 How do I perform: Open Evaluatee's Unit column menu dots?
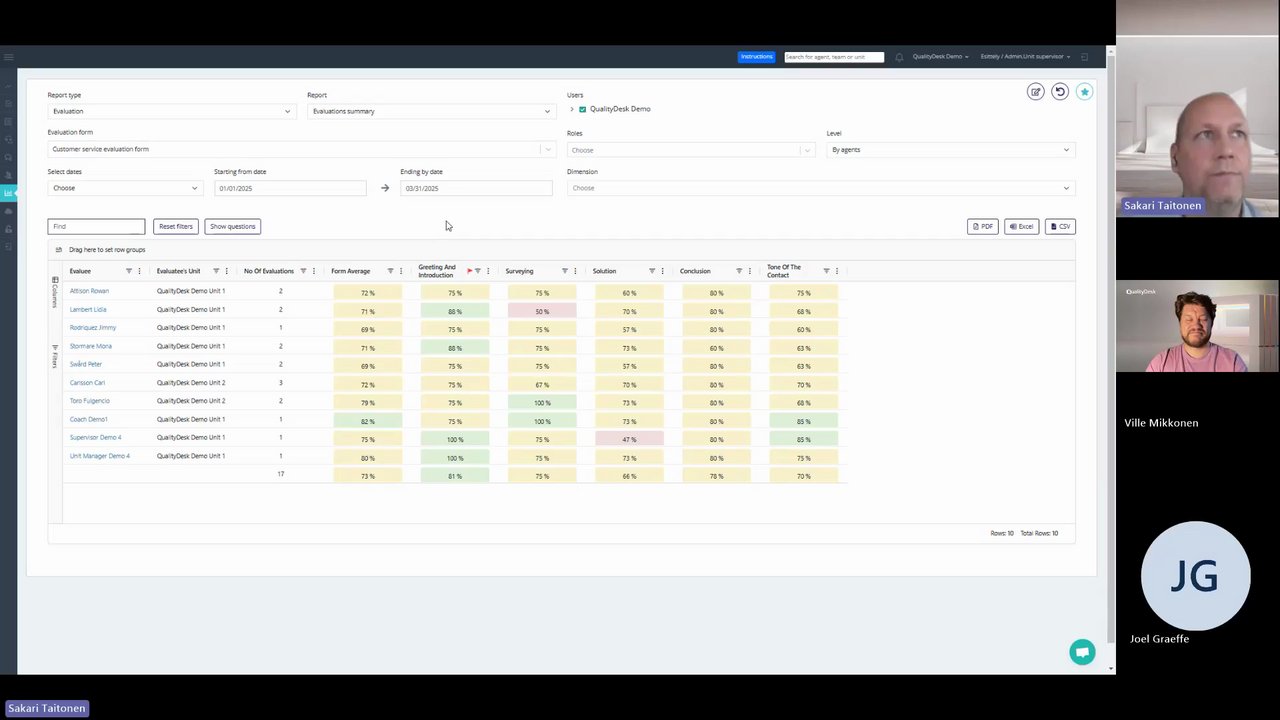click(226, 271)
